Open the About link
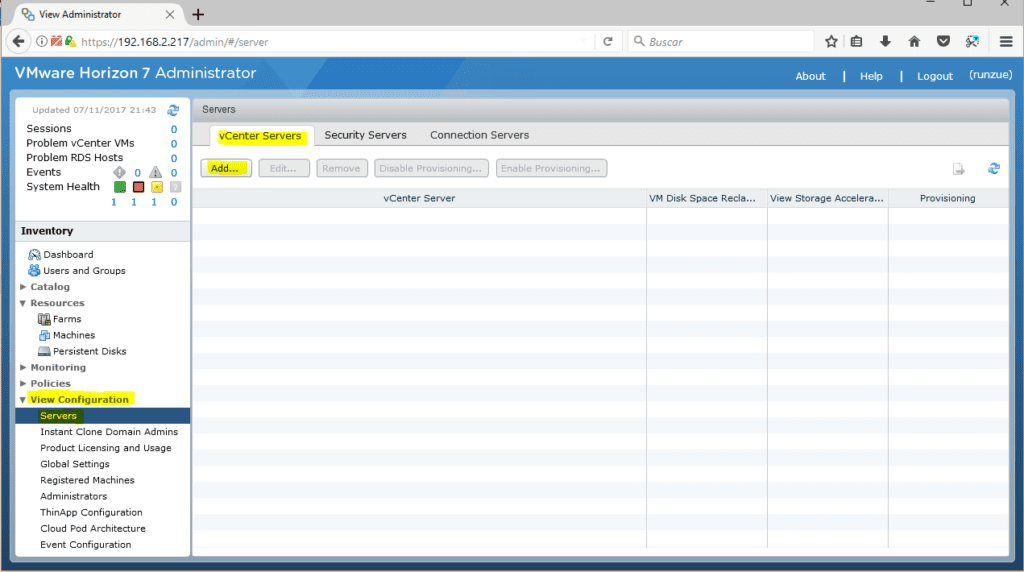Viewport: 1024px width, 572px height. click(810, 76)
